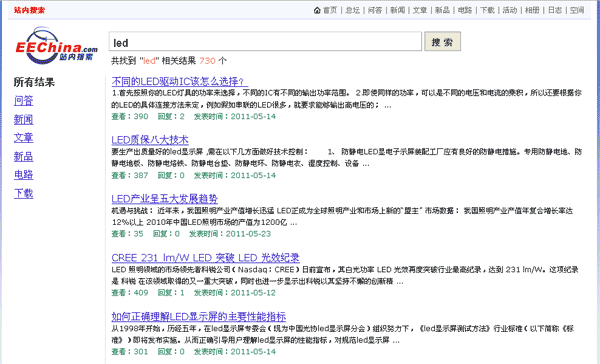Viewport: 600px width, 364px height.
Task: Open the EEChina.com logo
Action: click(56, 45)
